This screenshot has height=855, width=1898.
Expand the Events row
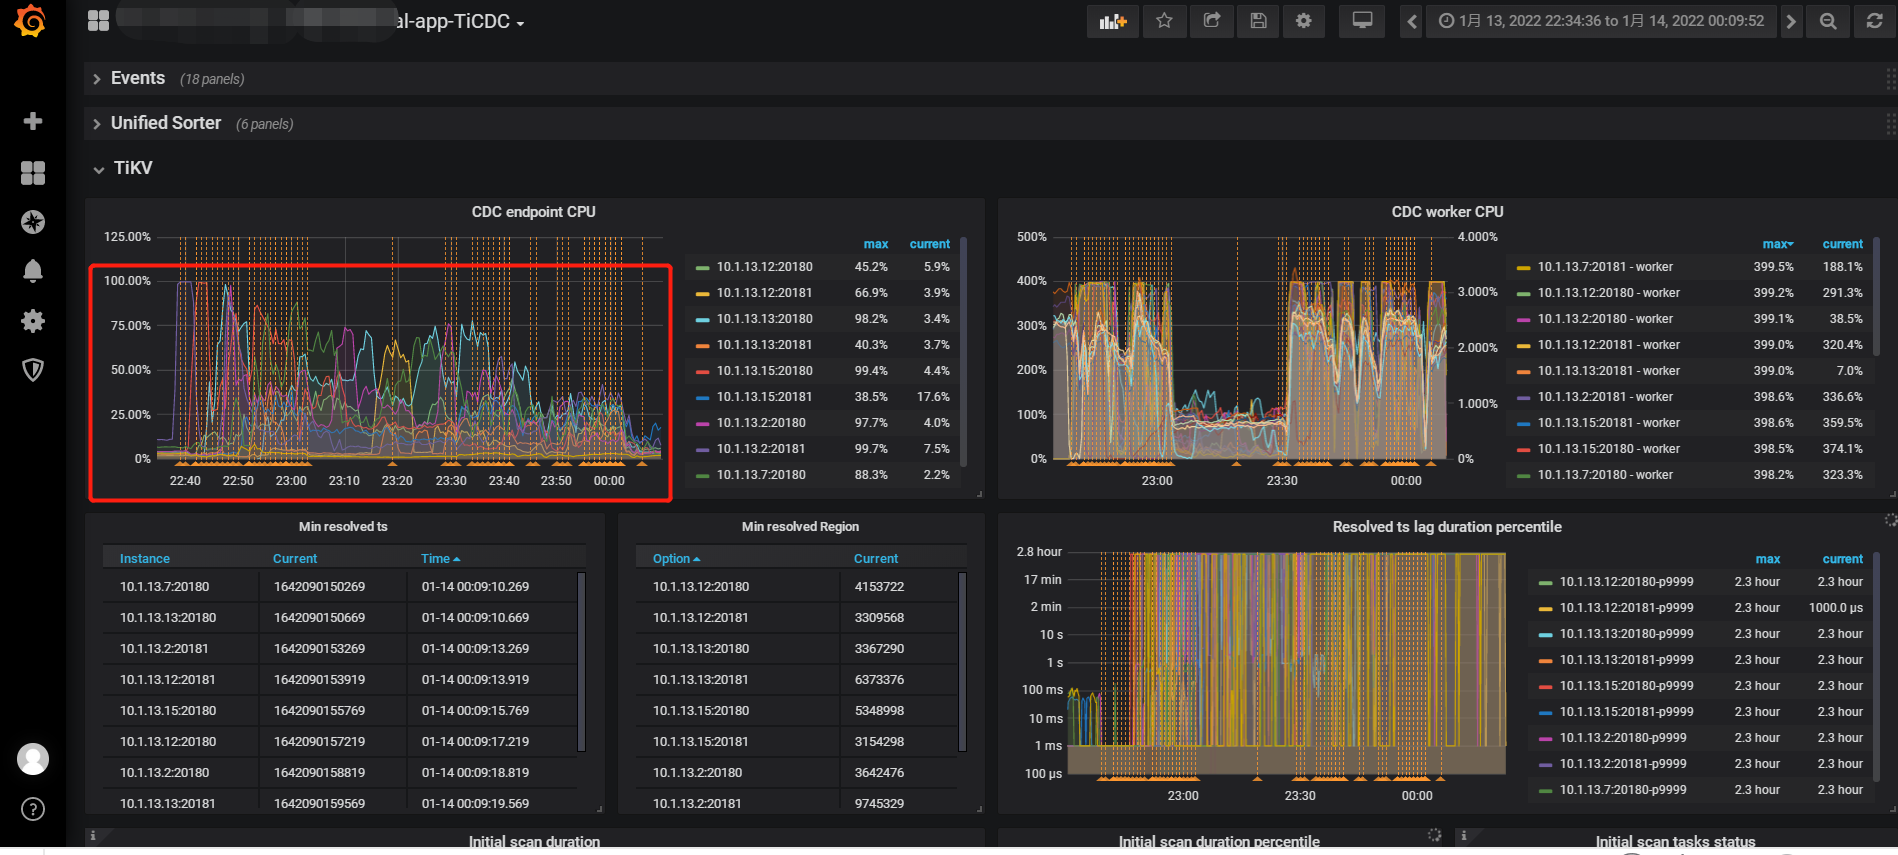(x=137, y=78)
